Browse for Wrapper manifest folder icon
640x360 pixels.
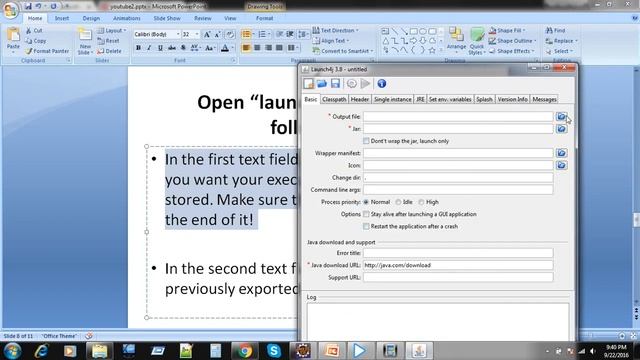click(562, 153)
